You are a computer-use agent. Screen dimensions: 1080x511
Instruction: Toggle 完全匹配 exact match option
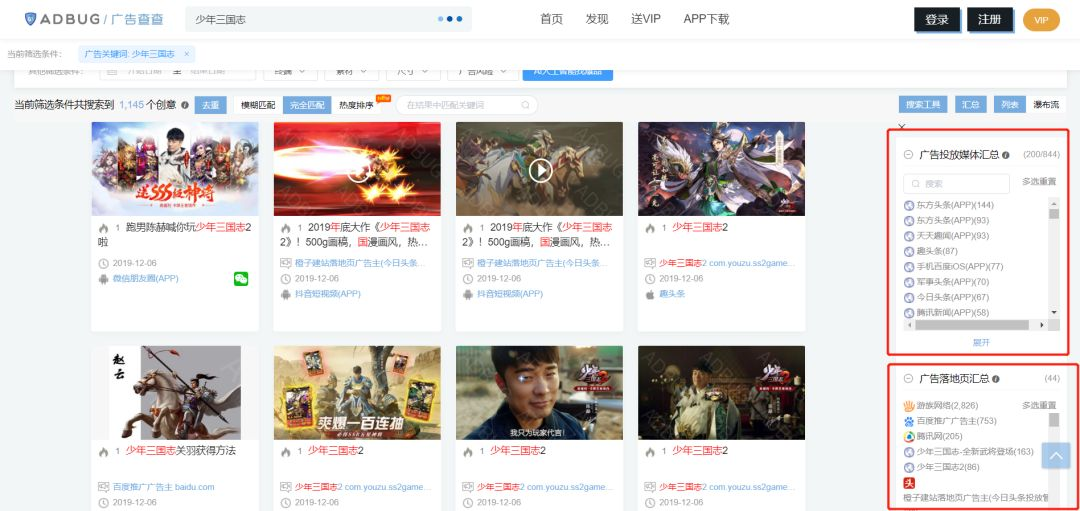307,105
